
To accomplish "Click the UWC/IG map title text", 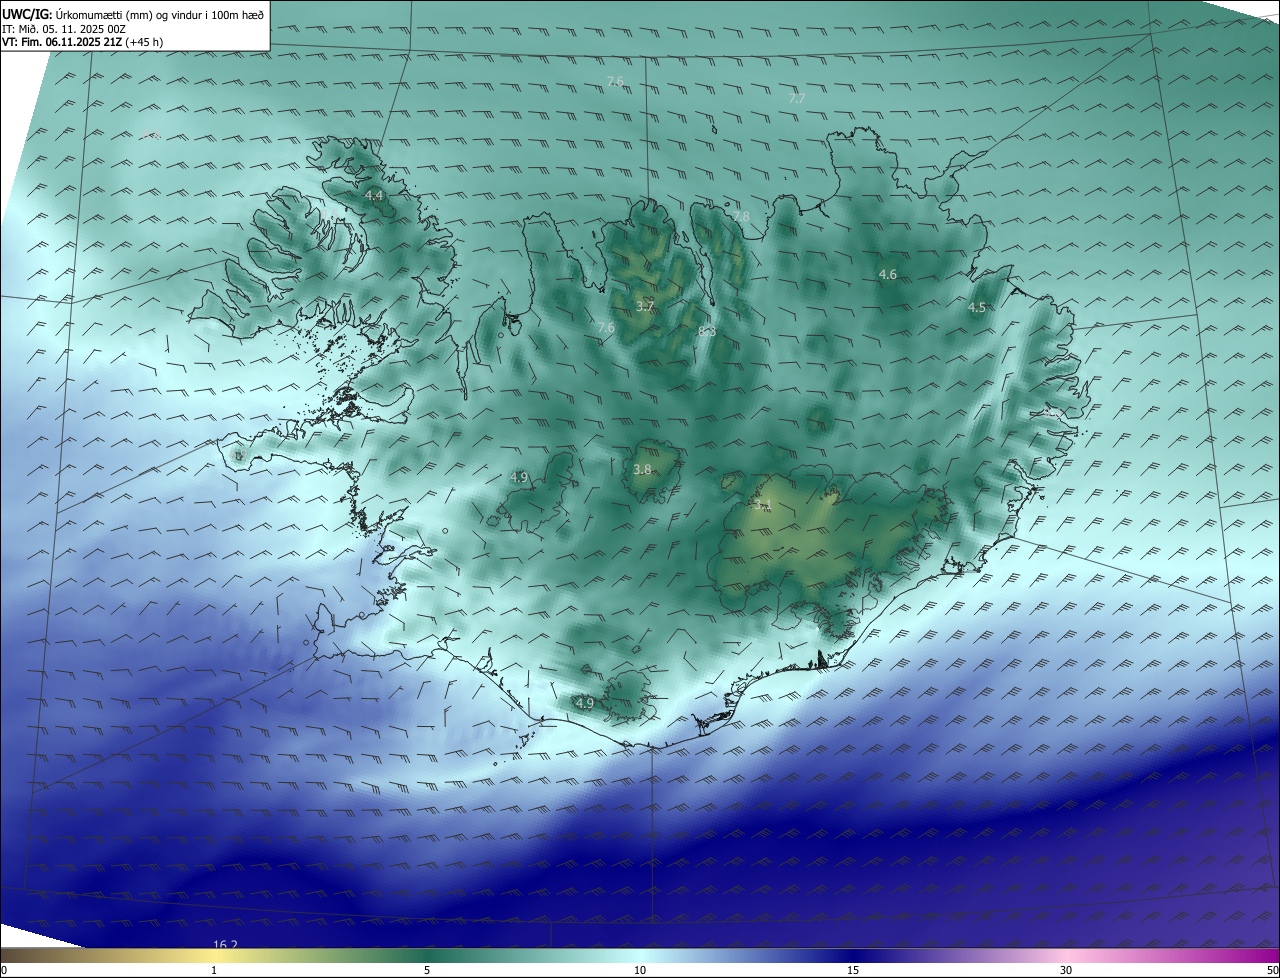I will click(133, 14).
